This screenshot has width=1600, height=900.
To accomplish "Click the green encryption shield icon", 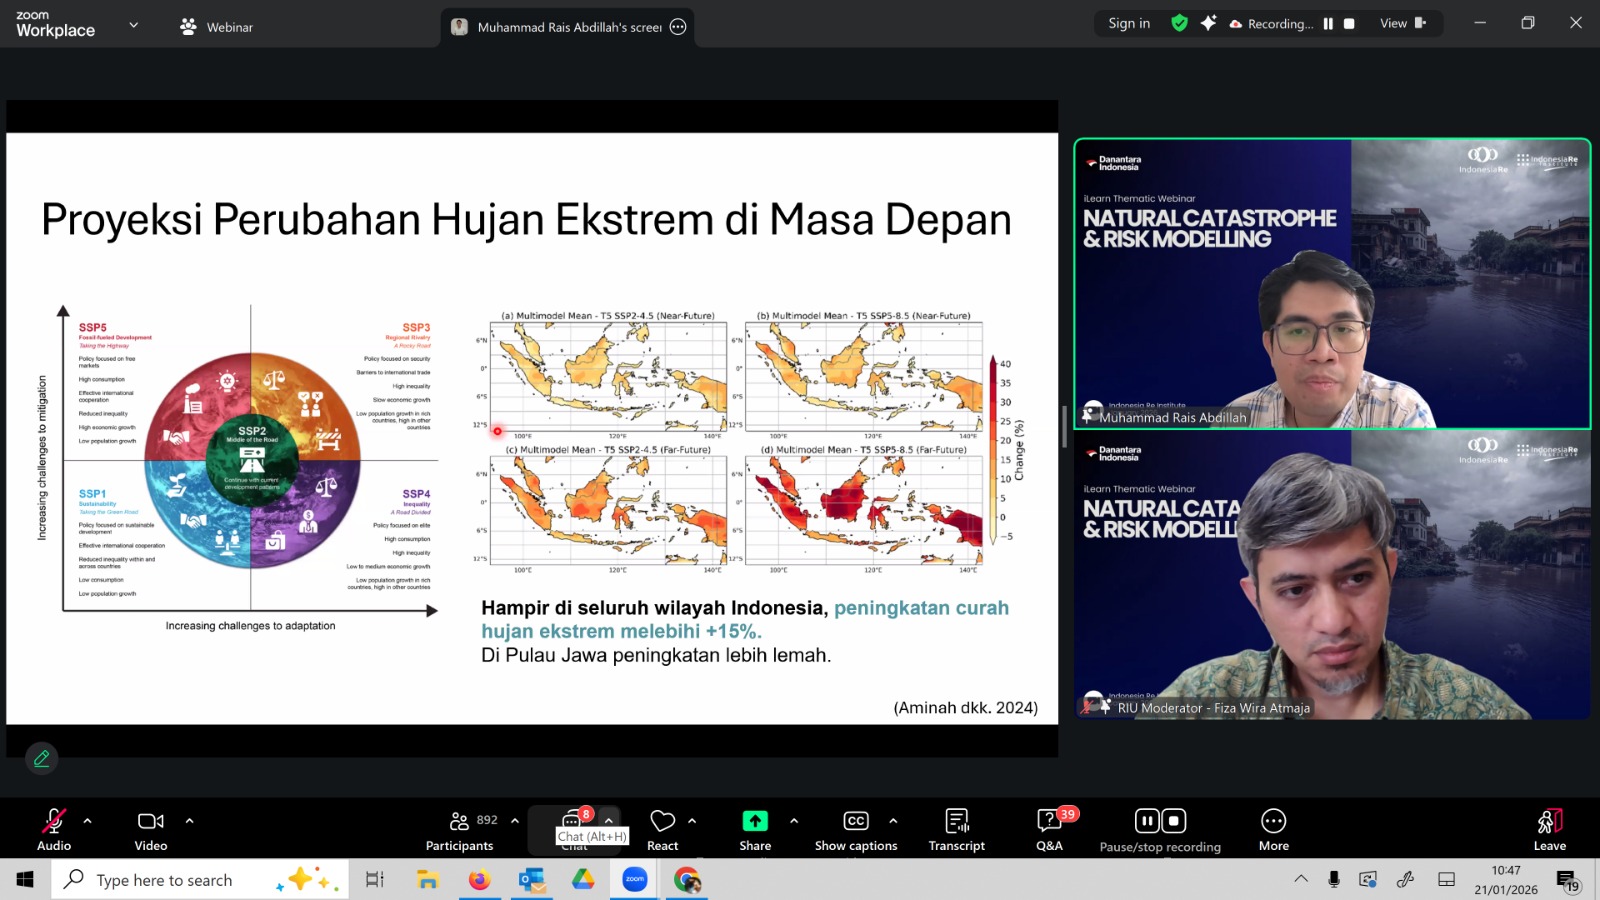I will coord(1180,23).
